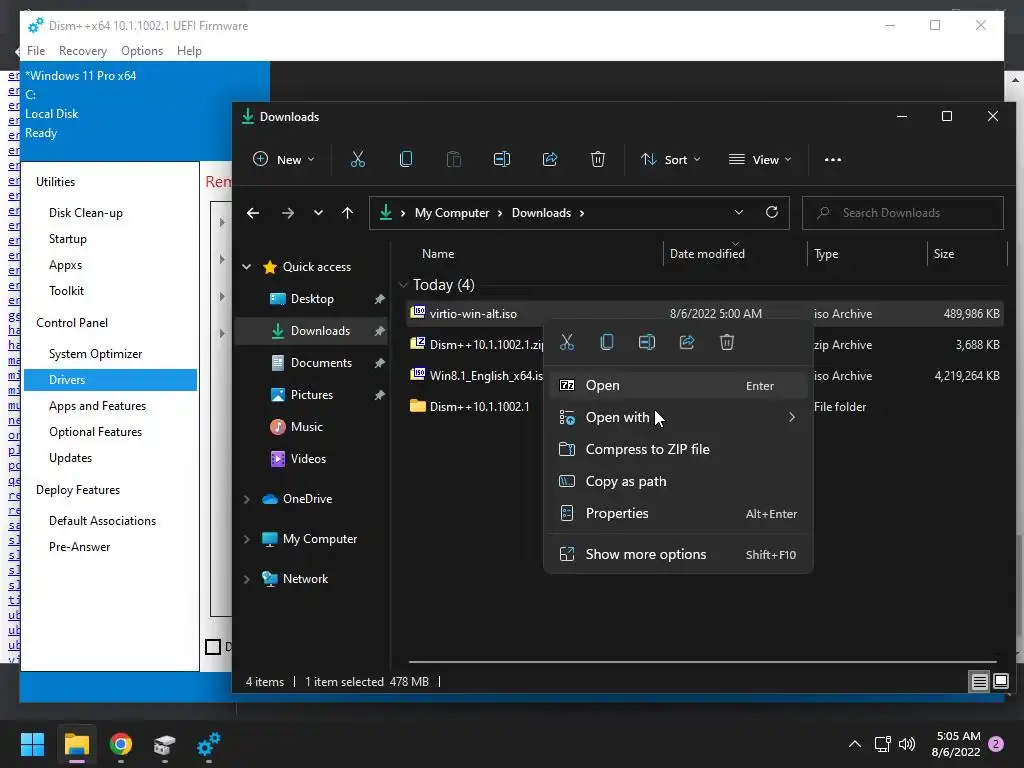Viewport: 1024px width, 768px height.
Task: Open notification center badge
Action: 996,744
